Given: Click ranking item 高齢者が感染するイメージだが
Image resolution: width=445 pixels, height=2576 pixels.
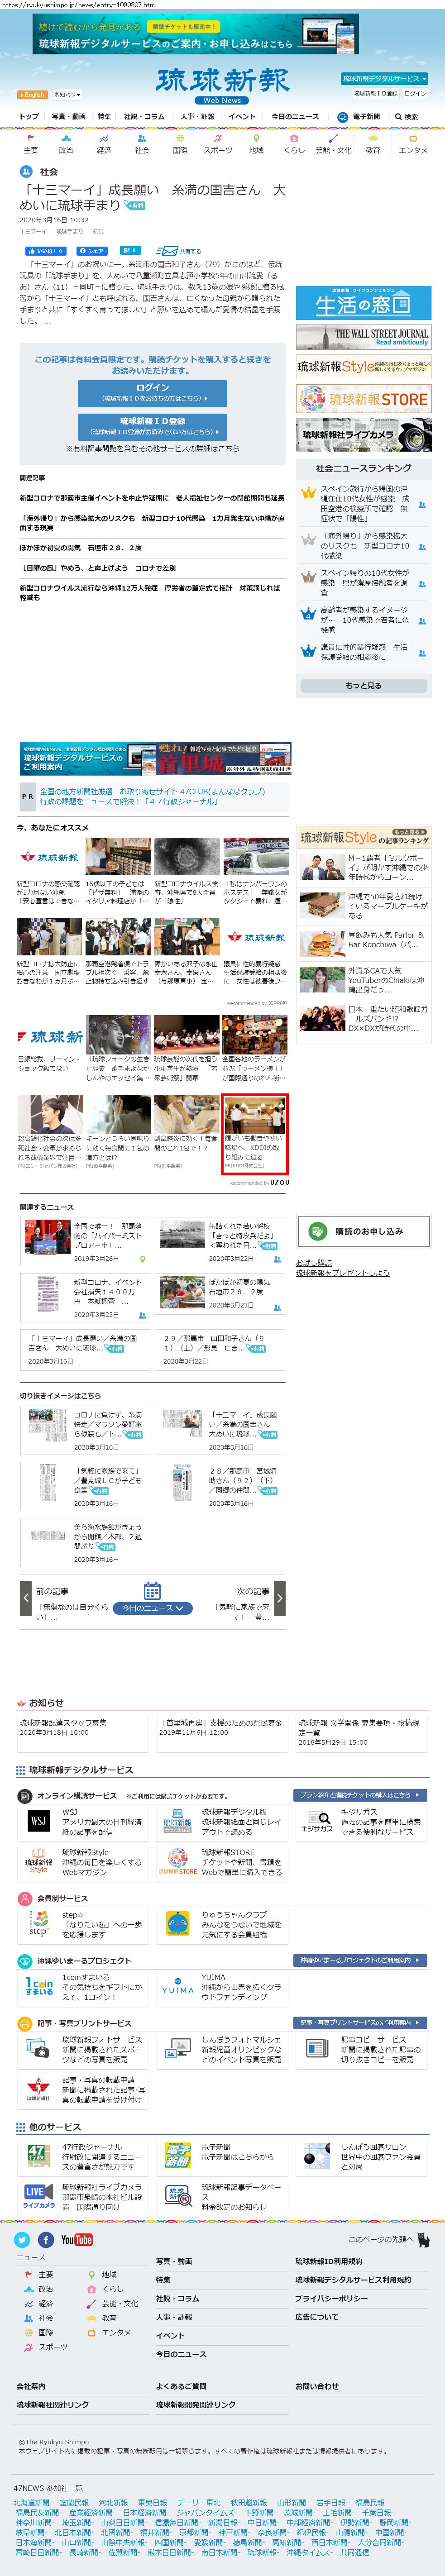Looking at the screenshot, I should pos(364,620).
